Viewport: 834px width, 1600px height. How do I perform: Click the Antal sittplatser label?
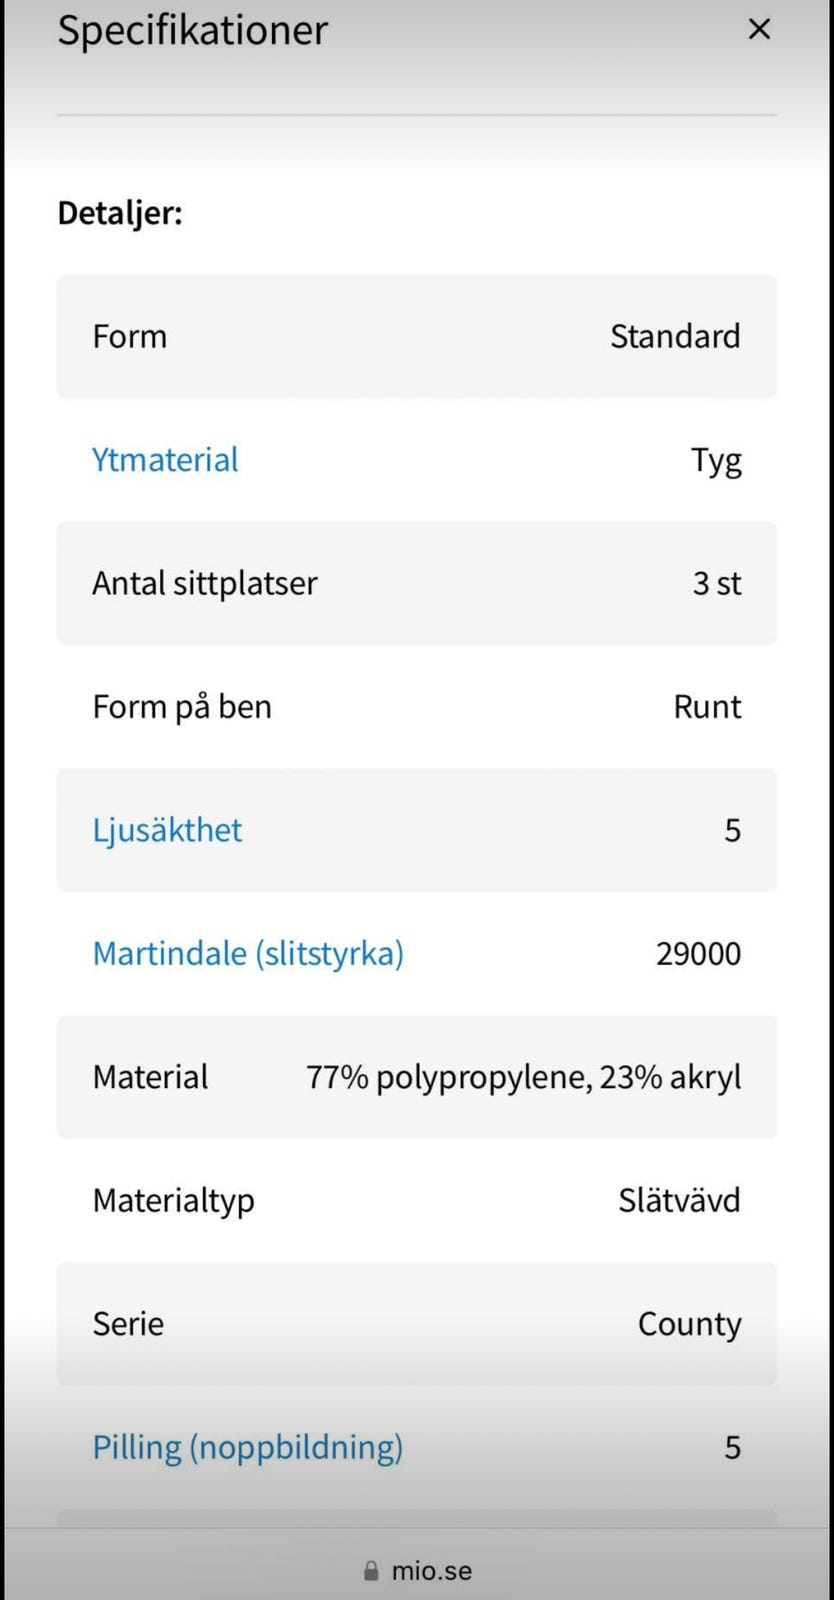pos(205,584)
